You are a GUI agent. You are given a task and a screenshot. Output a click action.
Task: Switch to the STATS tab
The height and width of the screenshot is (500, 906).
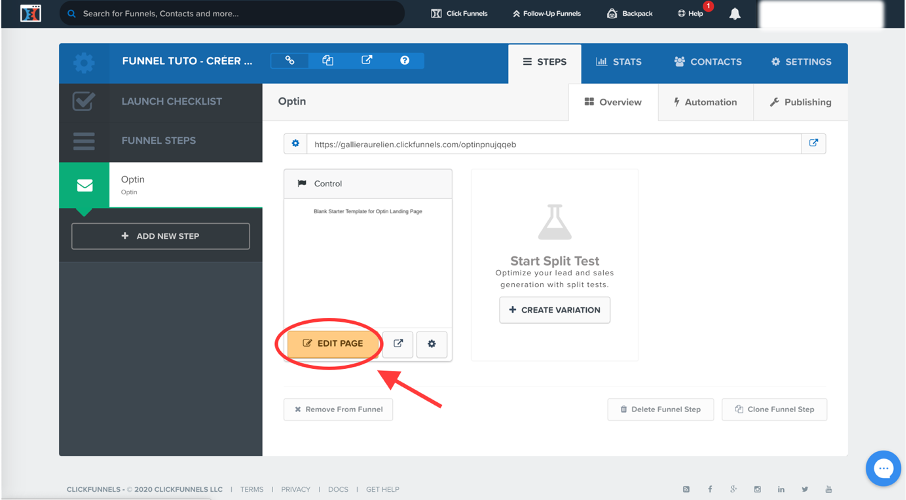pos(619,62)
